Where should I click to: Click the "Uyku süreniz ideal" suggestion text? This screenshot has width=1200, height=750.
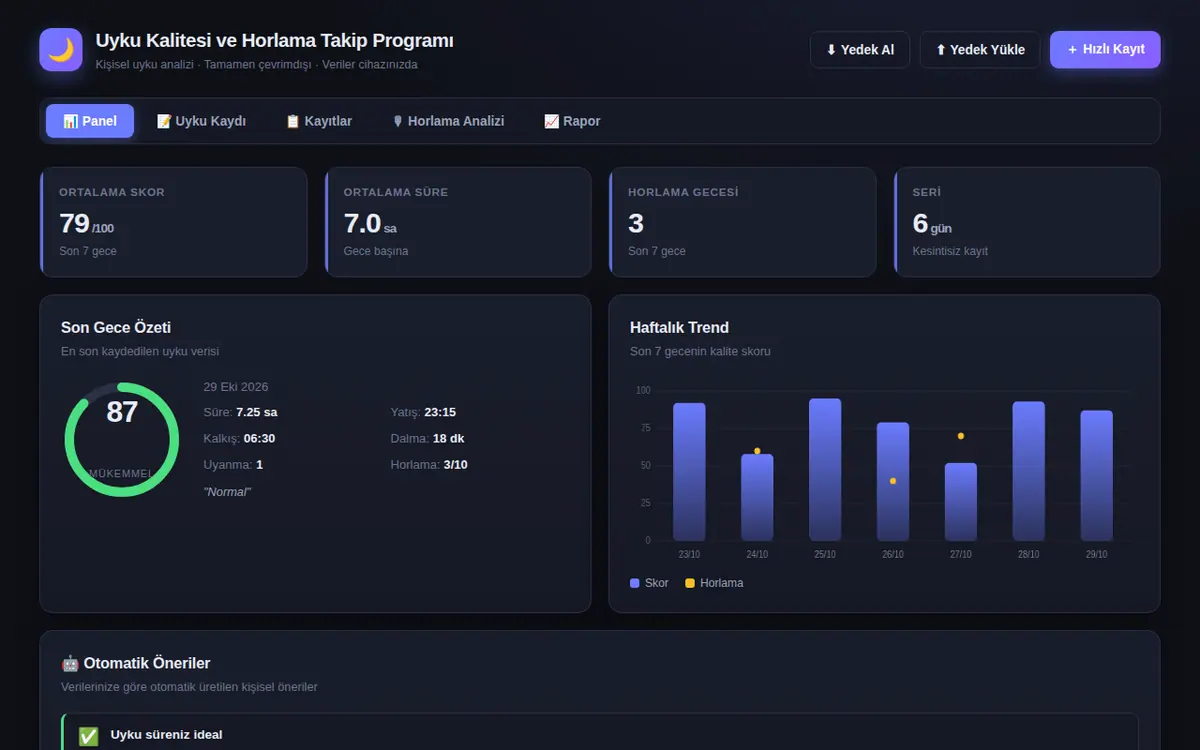point(167,735)
